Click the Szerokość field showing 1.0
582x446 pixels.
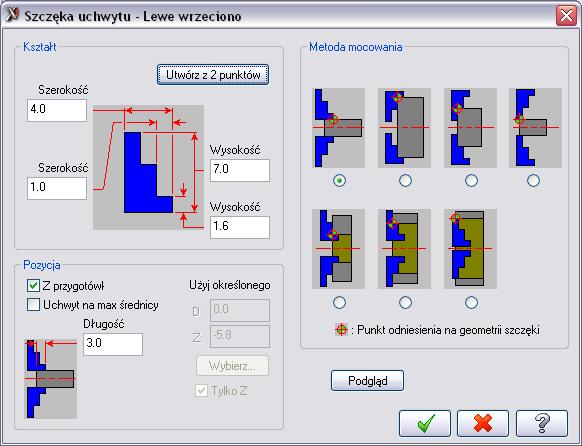tap(57, 188)
